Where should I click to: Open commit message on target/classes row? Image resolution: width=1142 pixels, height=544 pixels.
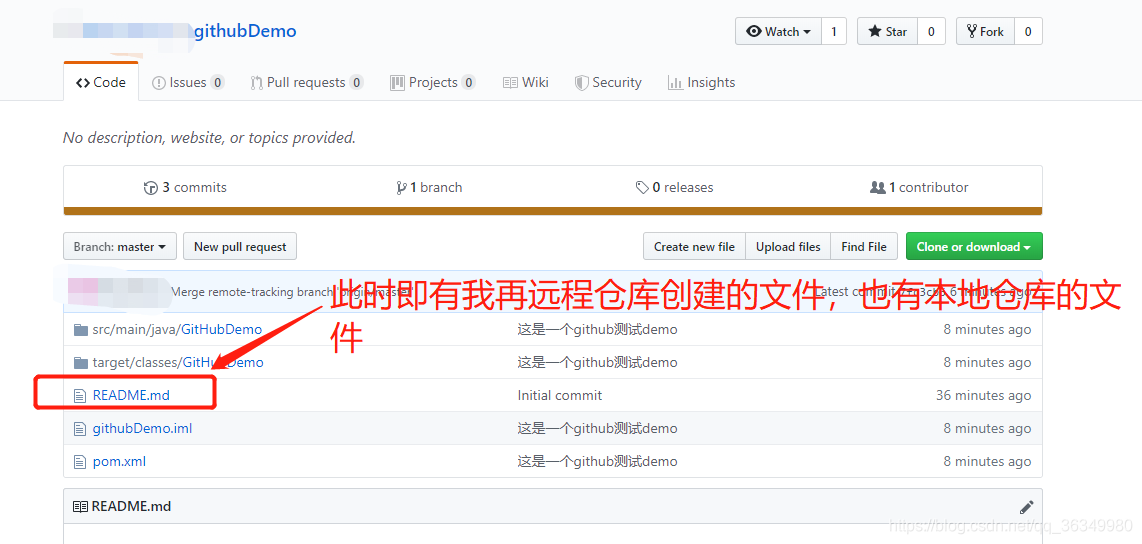[x=597, y=362]
